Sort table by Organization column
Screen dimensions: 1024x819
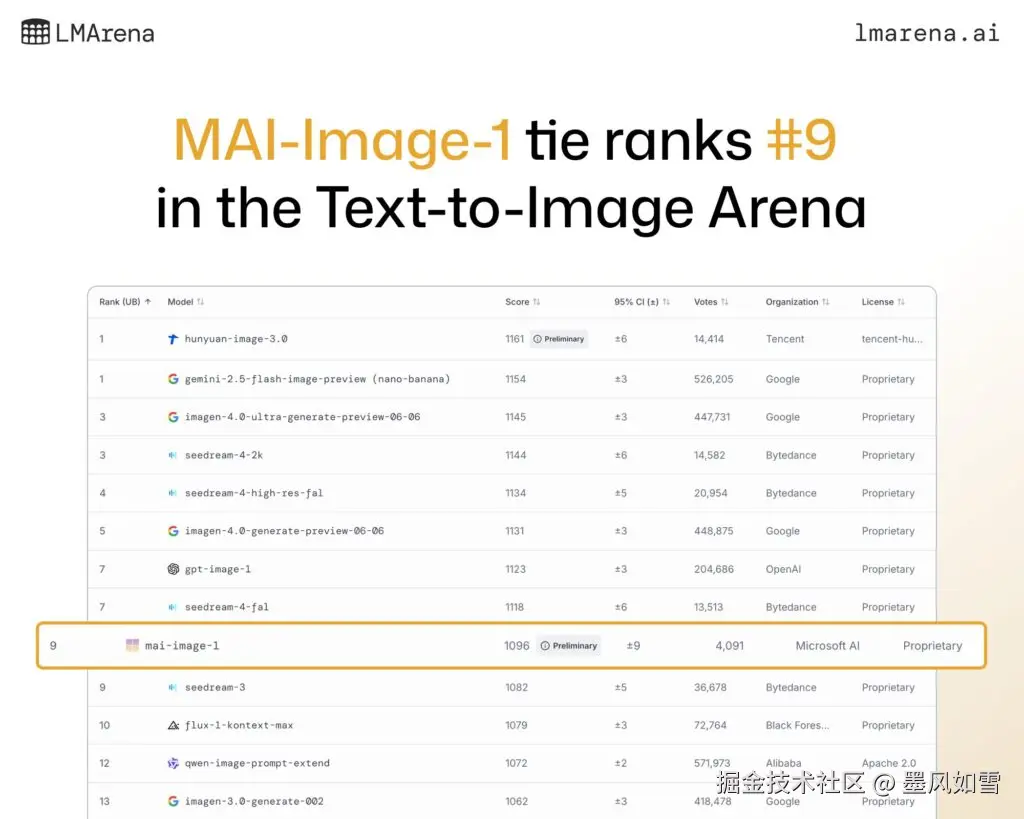pos(825,302)
